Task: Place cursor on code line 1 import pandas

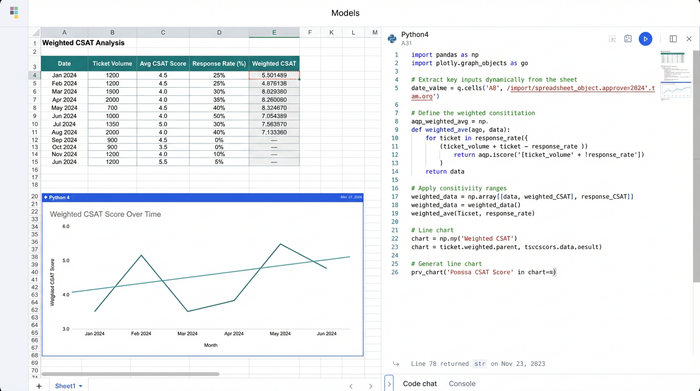Action: click(445, 54)
